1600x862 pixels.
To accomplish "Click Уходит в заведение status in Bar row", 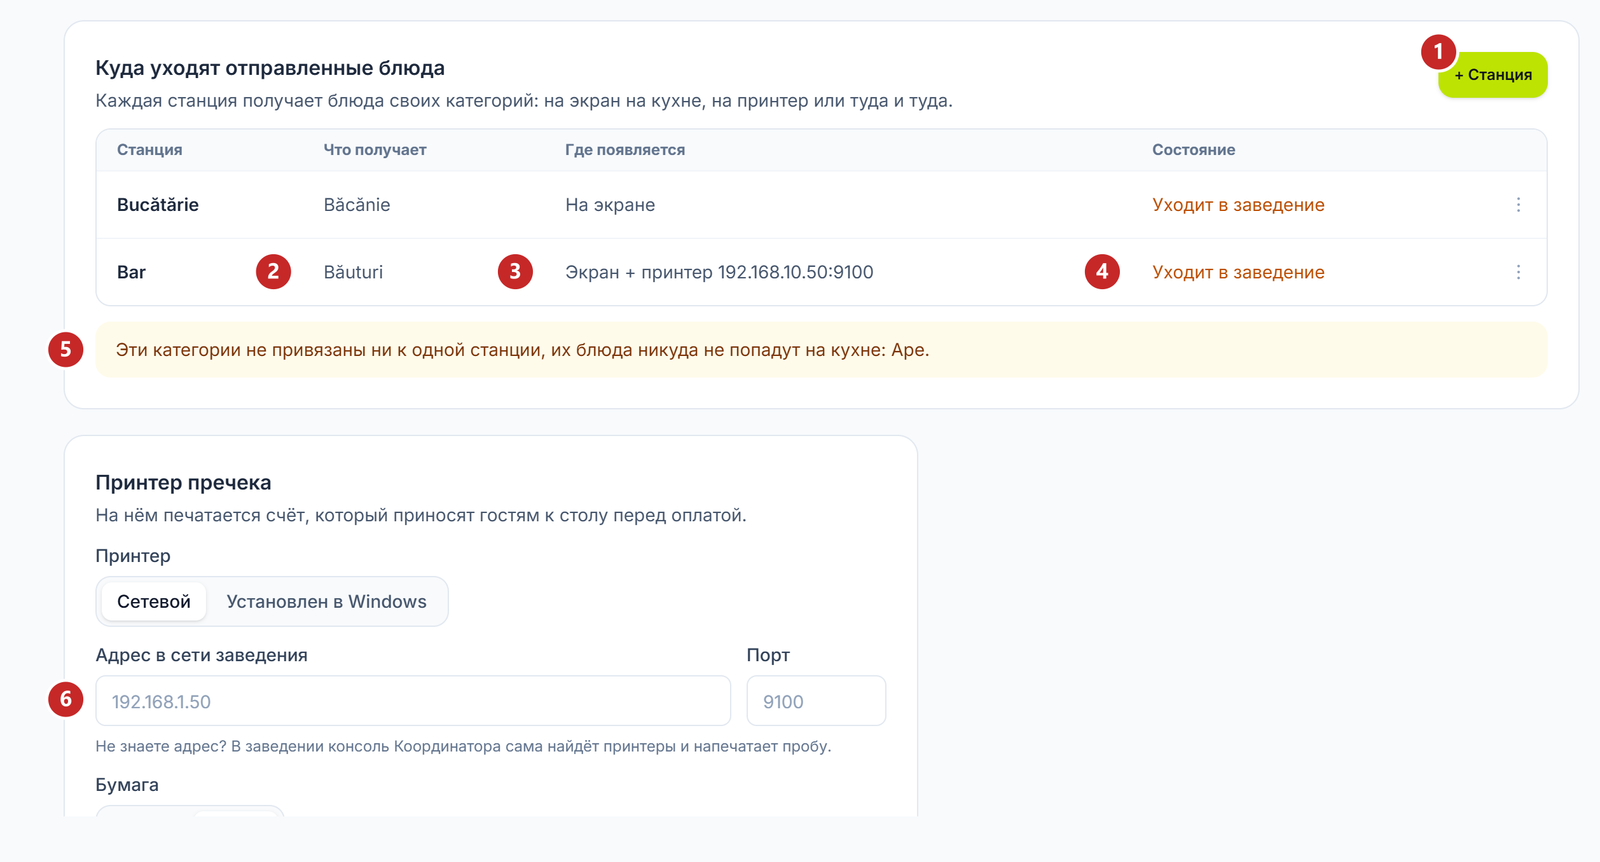I will click(x=1238, y=272).
